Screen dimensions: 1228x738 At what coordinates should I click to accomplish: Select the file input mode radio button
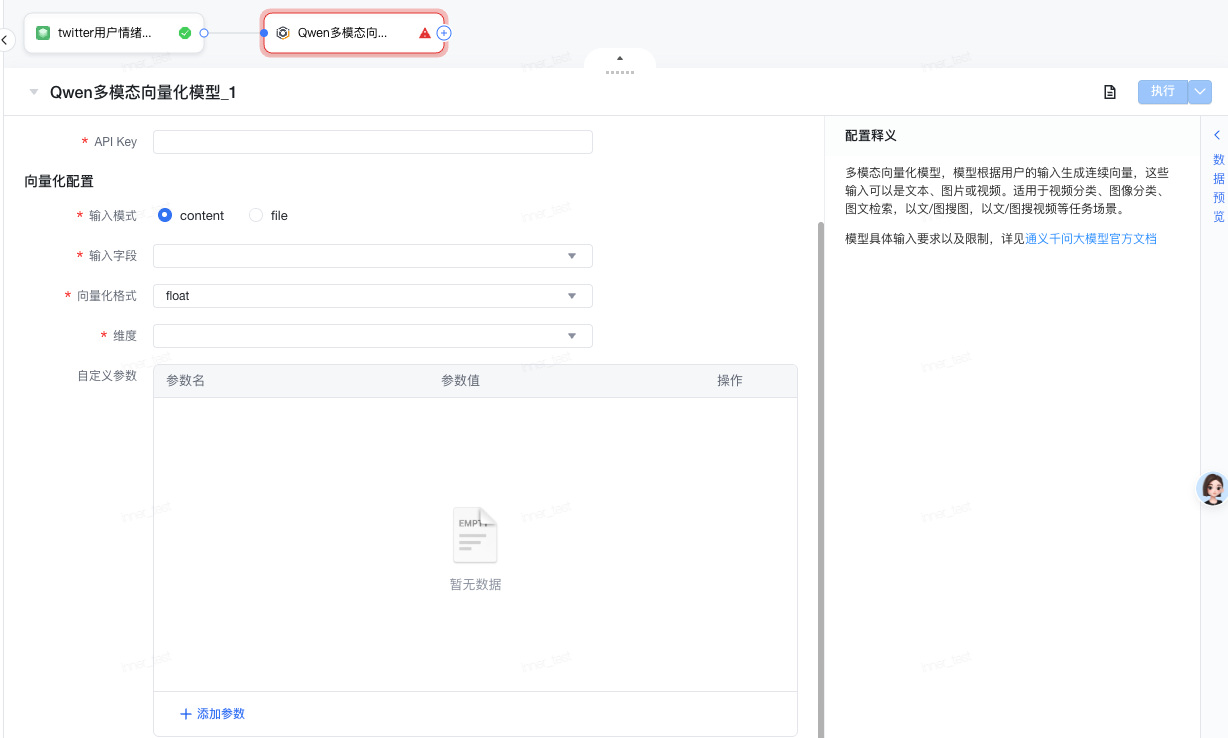[x=256, y=215]
